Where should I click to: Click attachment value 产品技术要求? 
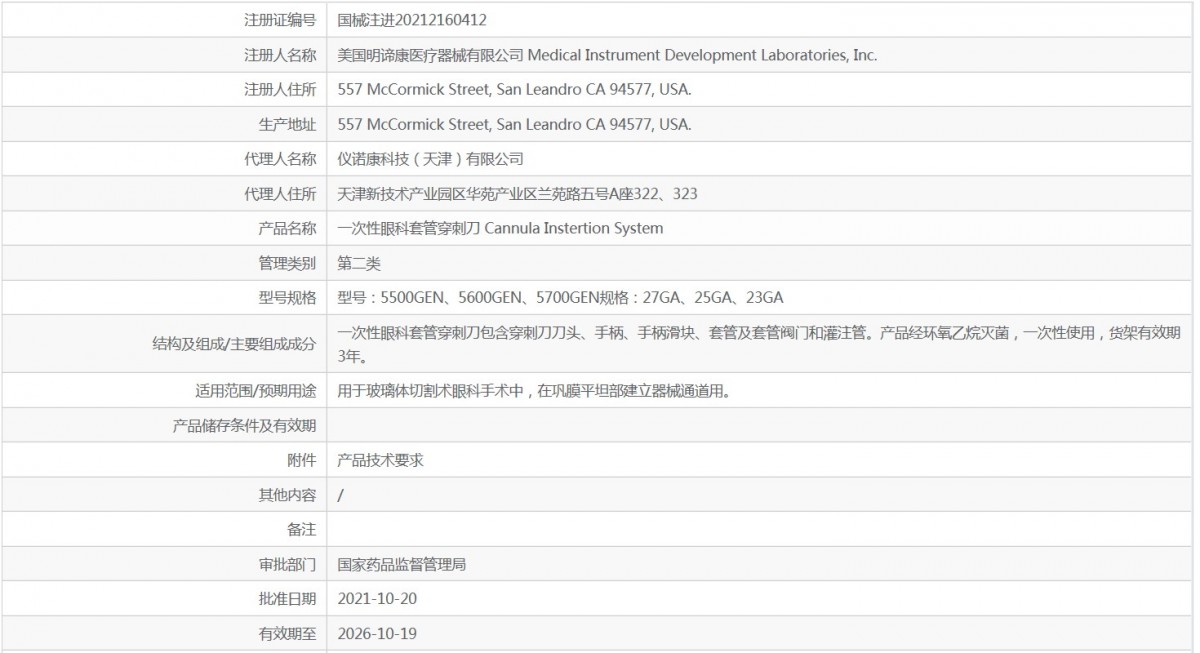point(381,460)
